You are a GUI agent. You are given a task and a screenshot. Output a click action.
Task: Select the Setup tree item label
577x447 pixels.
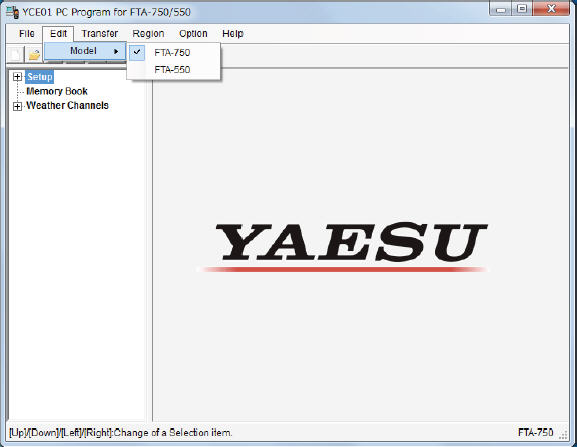[39, 77]
